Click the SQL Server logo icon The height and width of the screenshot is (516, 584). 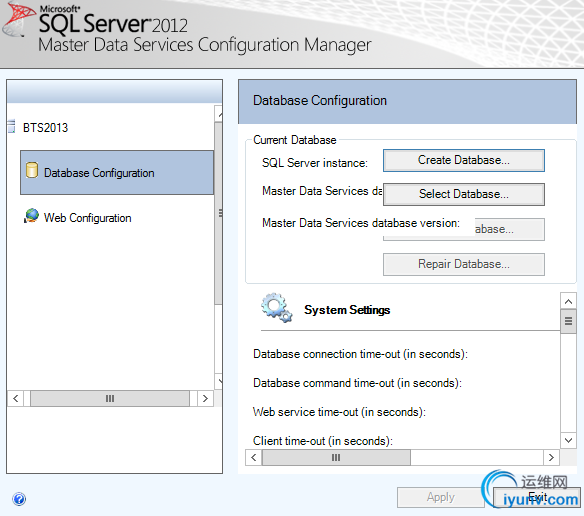(19, 19)
